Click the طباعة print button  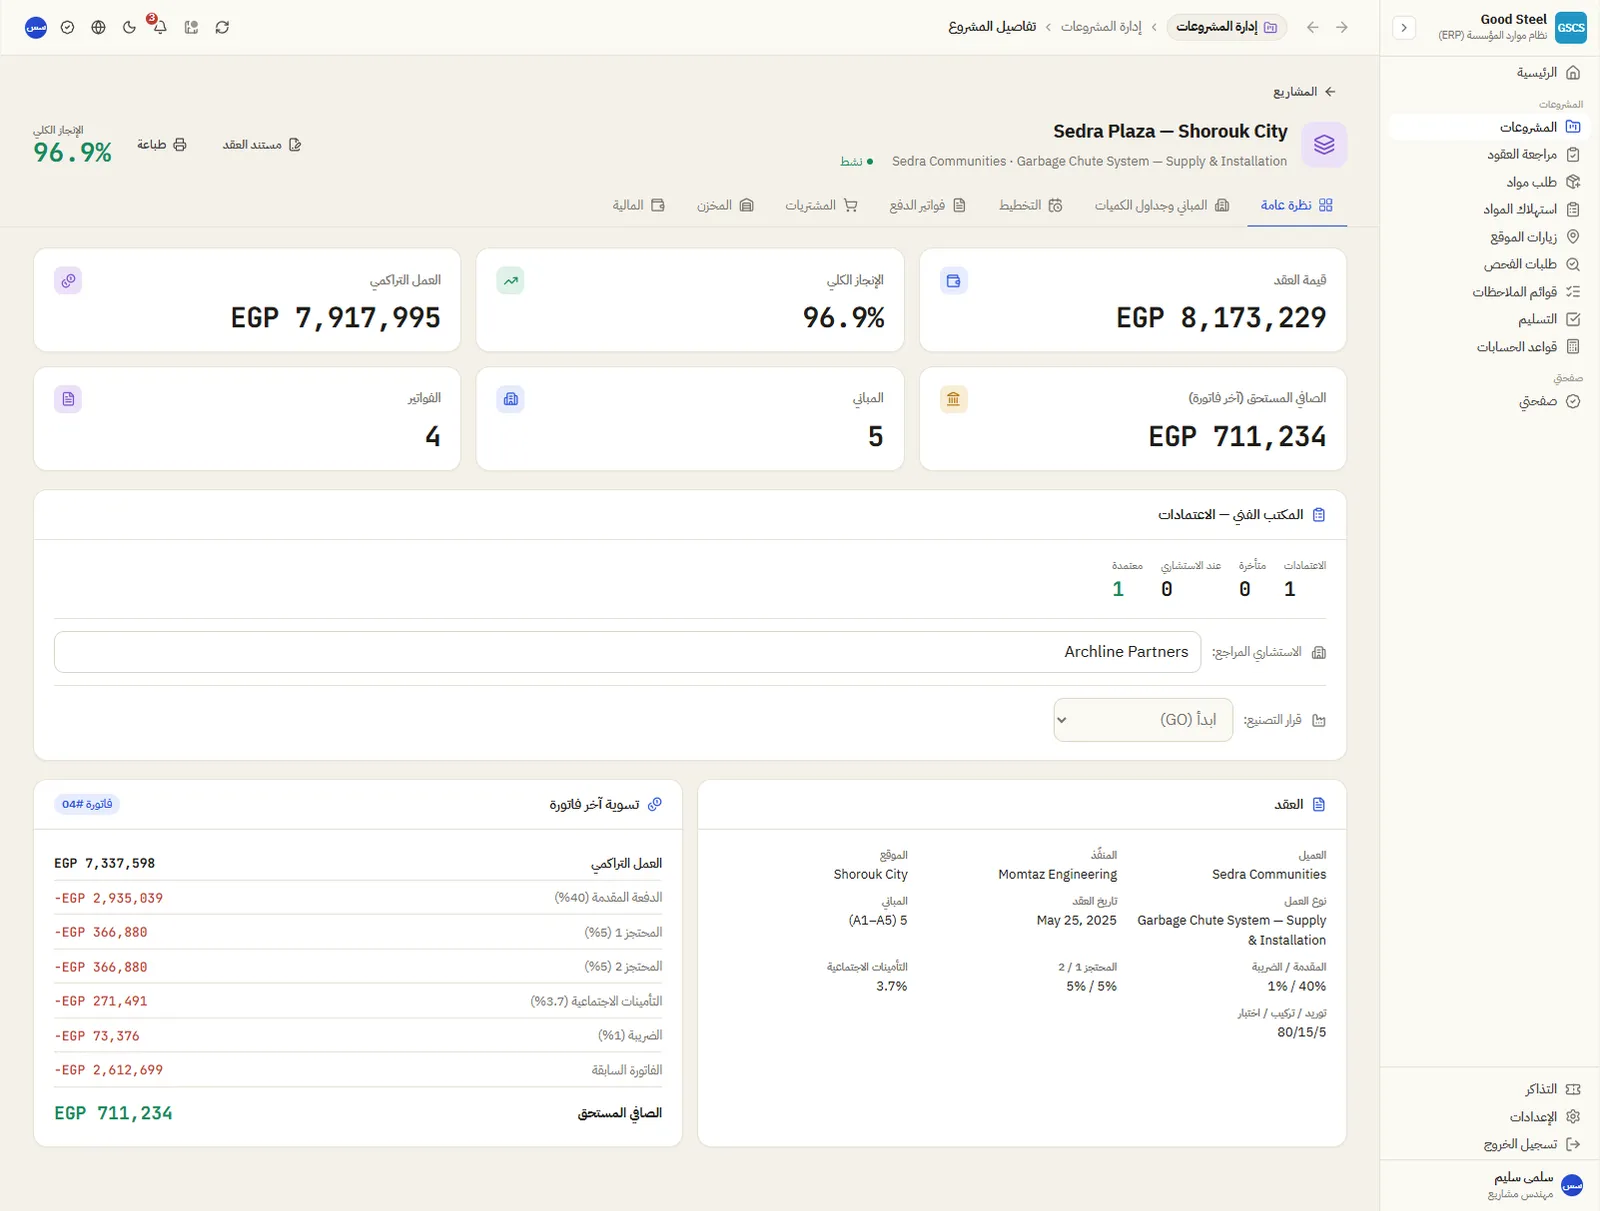(x=162, y=145)
